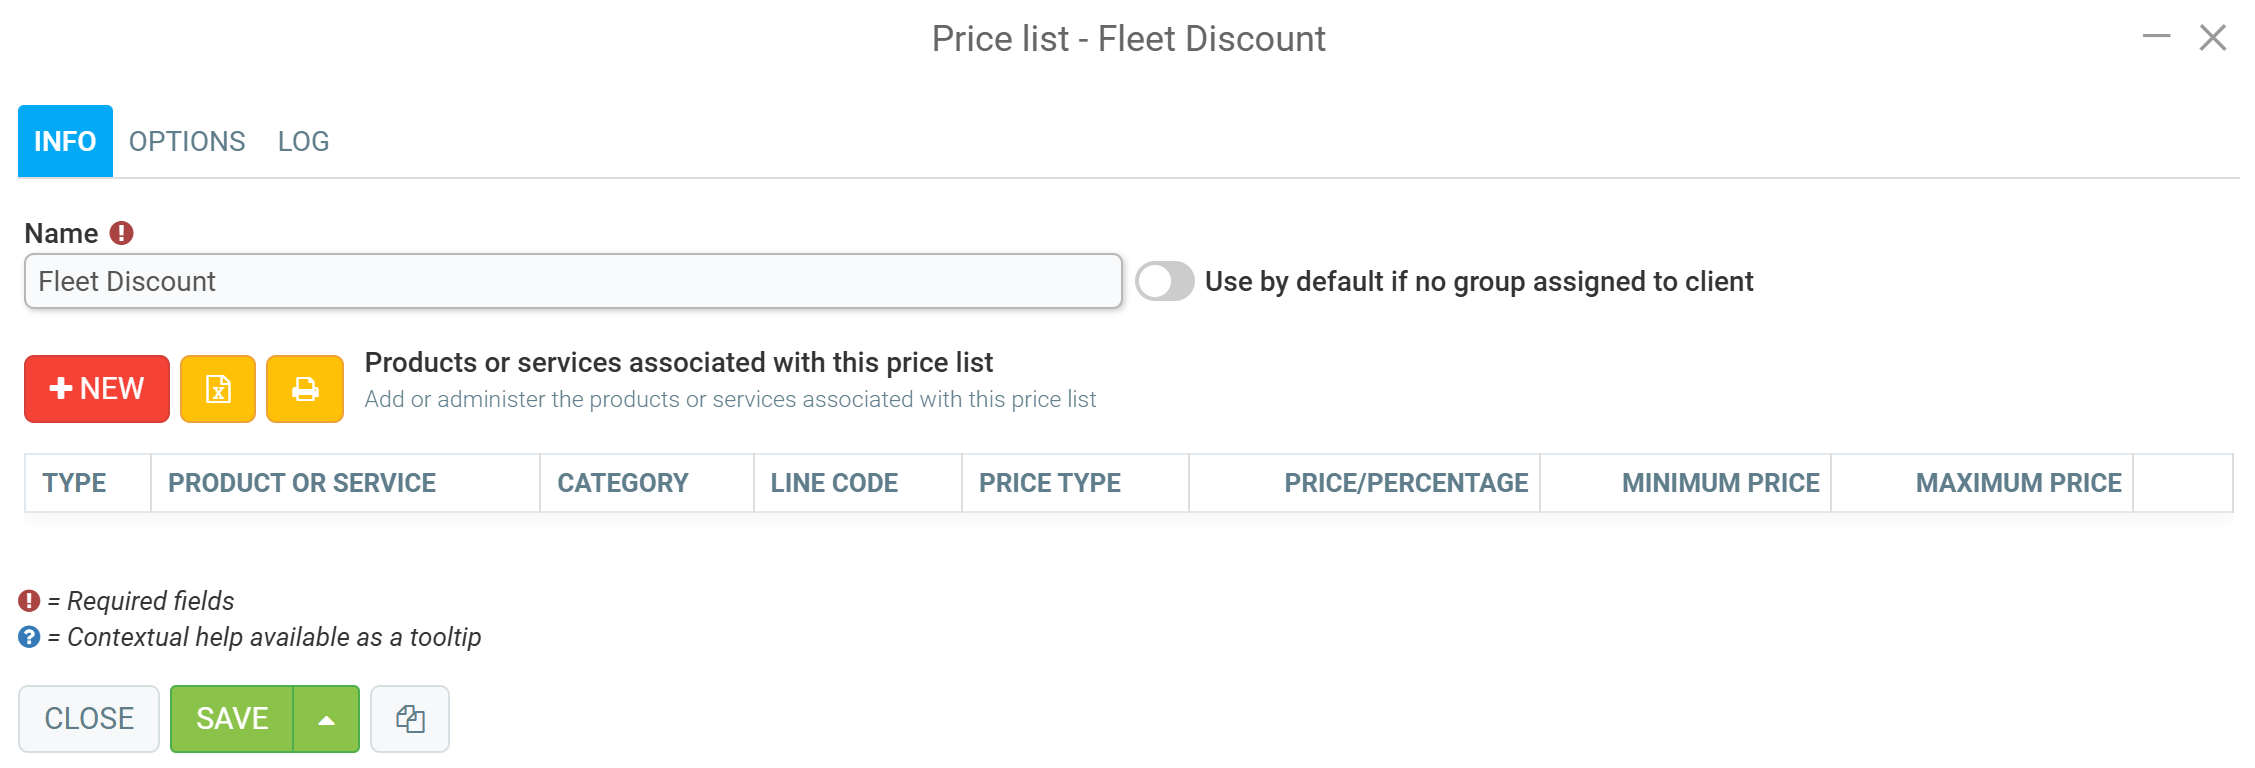Click the CATEGORY column header

(x=622, y=482)
